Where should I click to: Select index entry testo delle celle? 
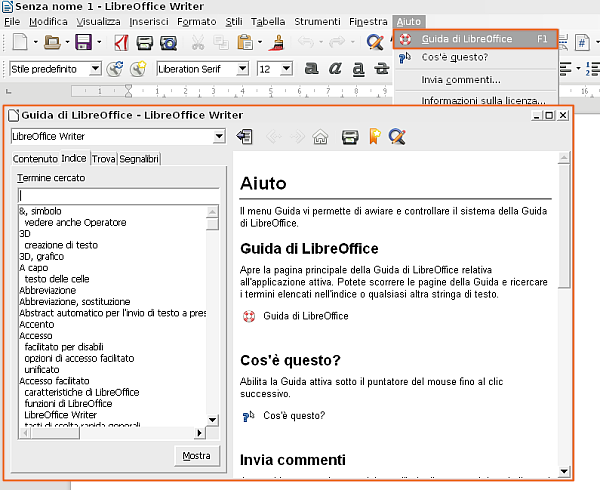[57, 279]
